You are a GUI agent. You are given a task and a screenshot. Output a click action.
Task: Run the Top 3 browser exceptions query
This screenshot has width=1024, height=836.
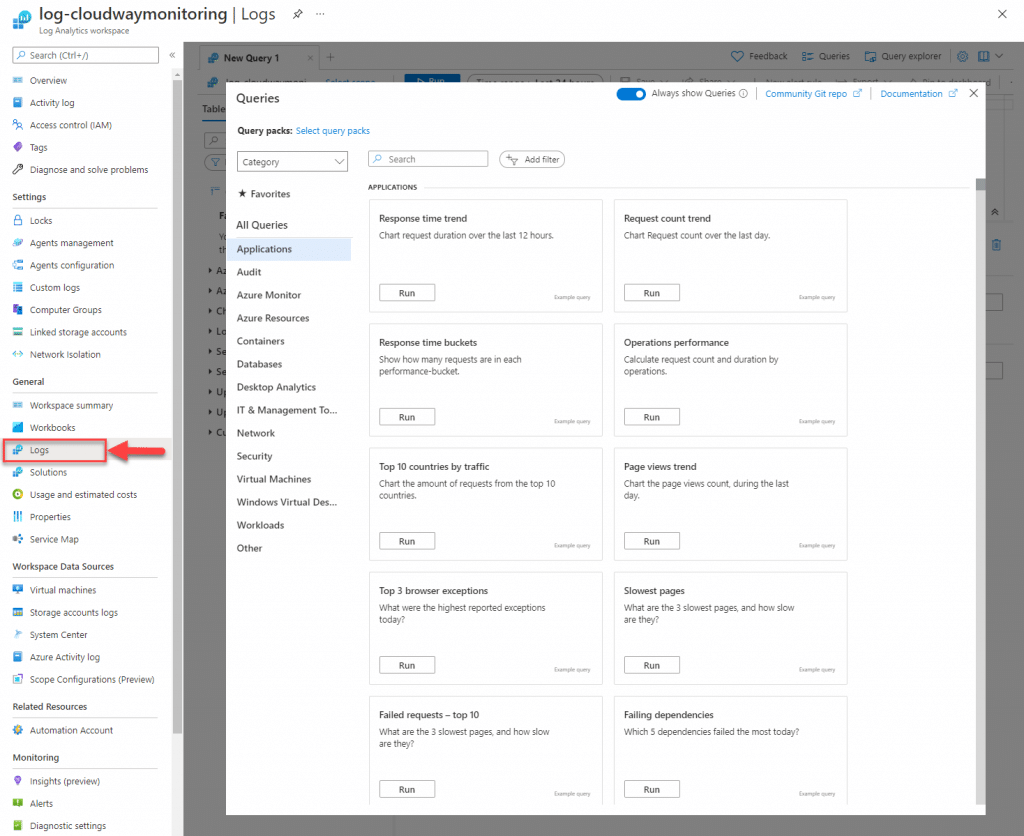407,665
